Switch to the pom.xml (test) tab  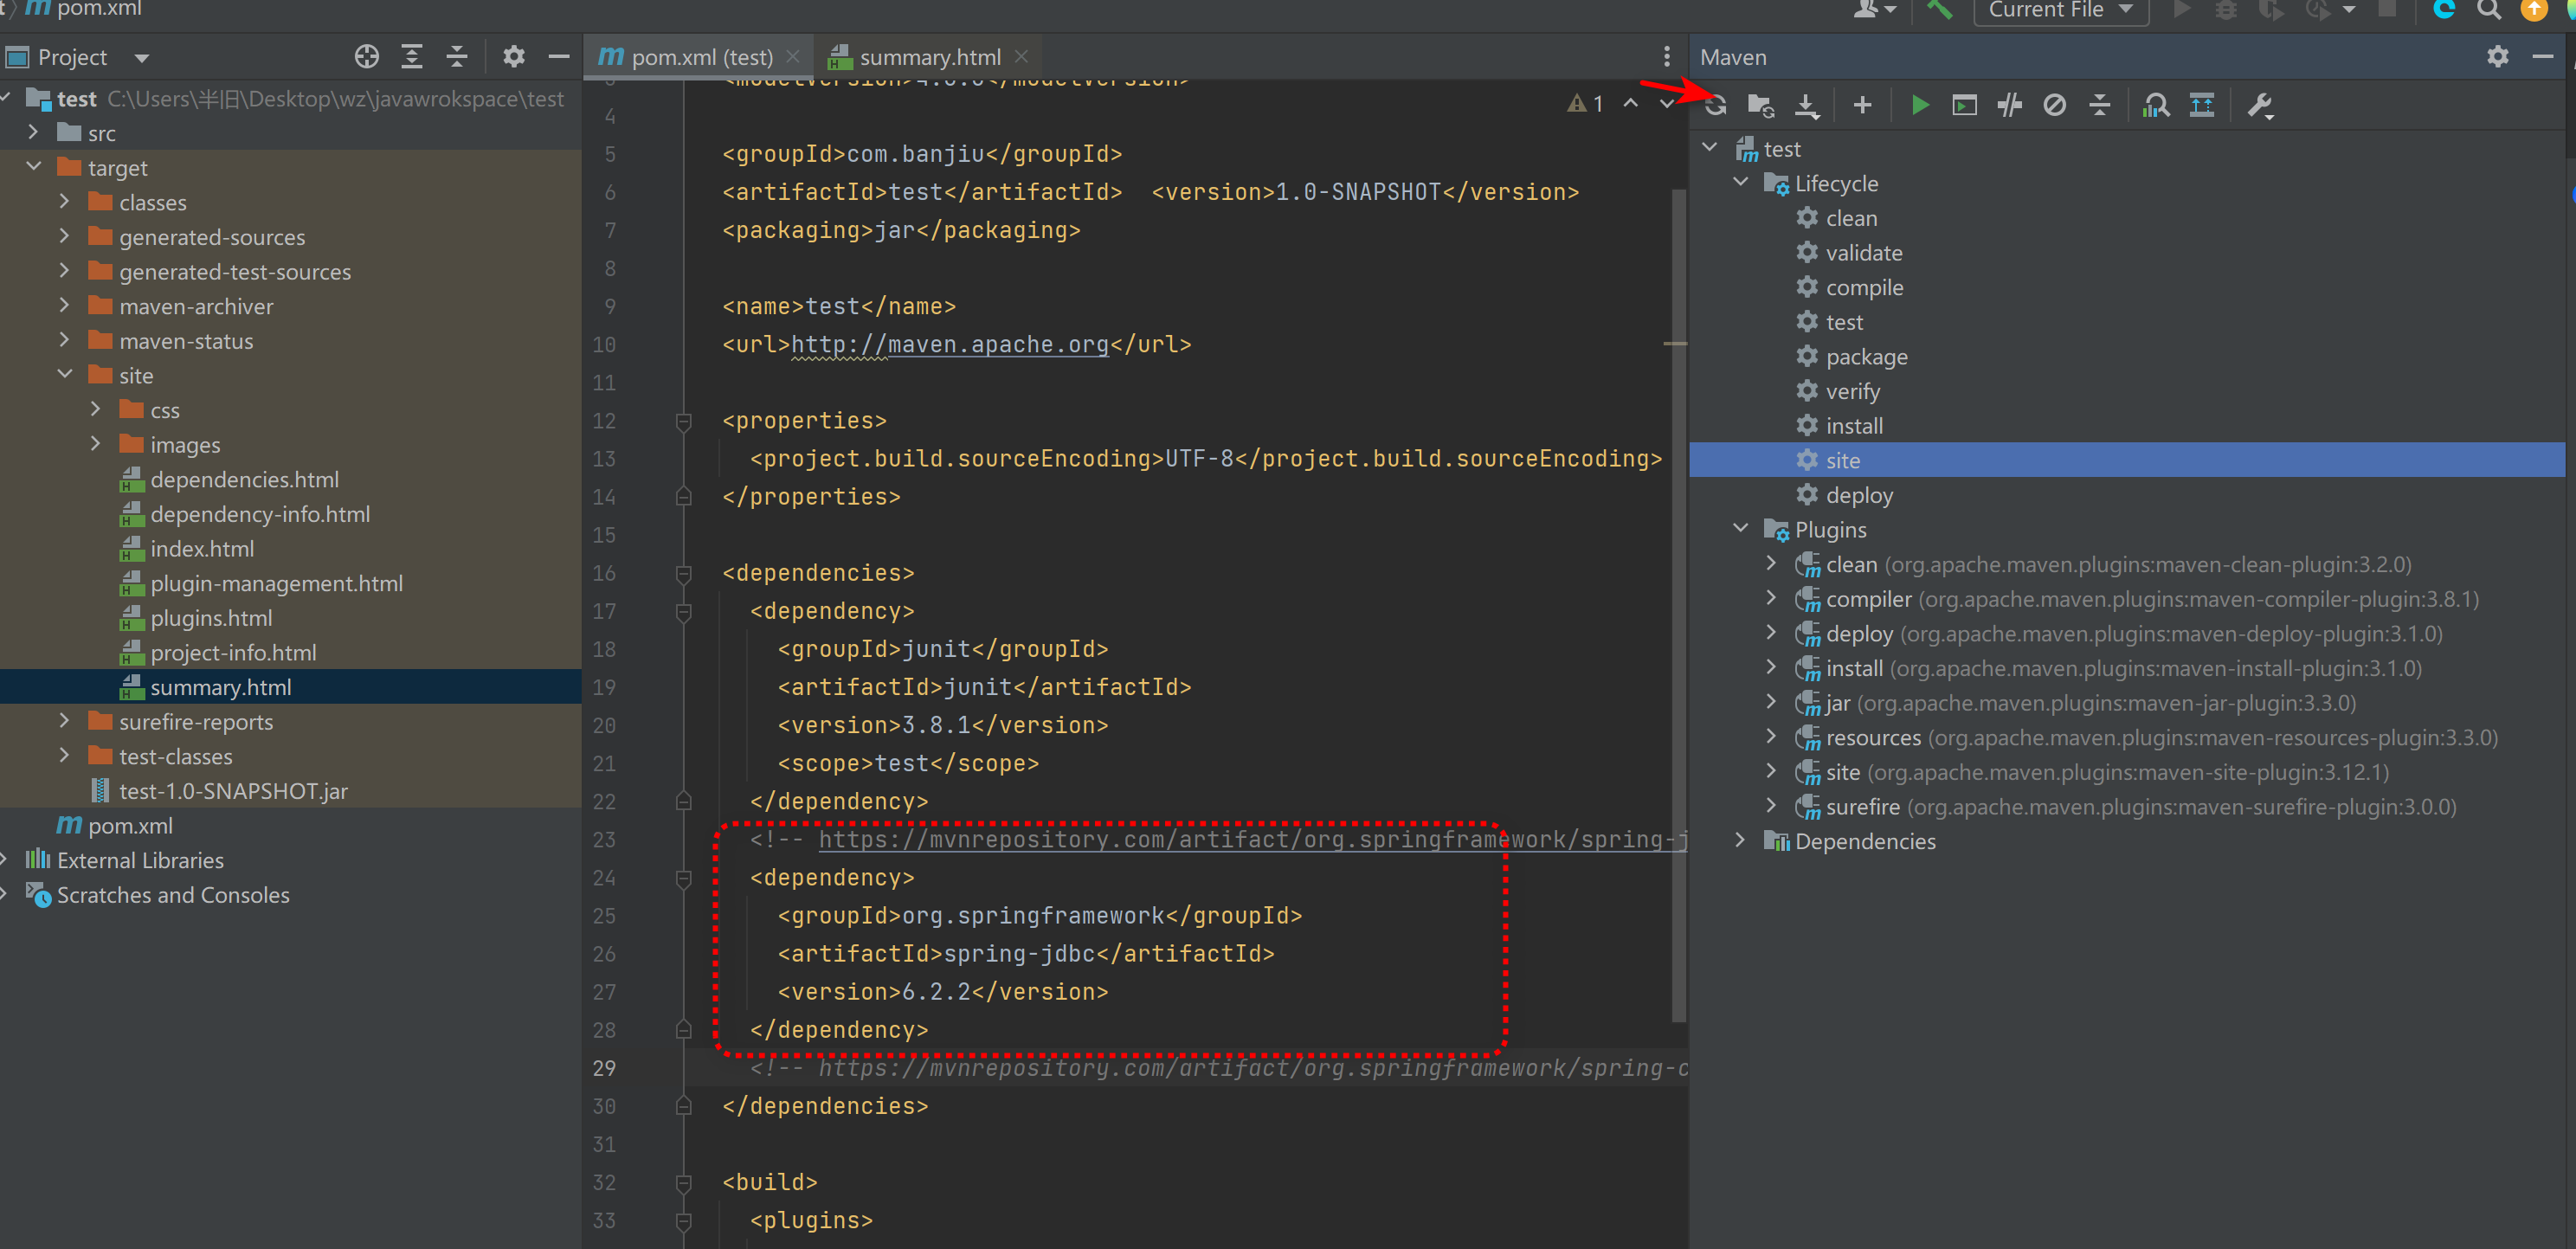[690, 56]
